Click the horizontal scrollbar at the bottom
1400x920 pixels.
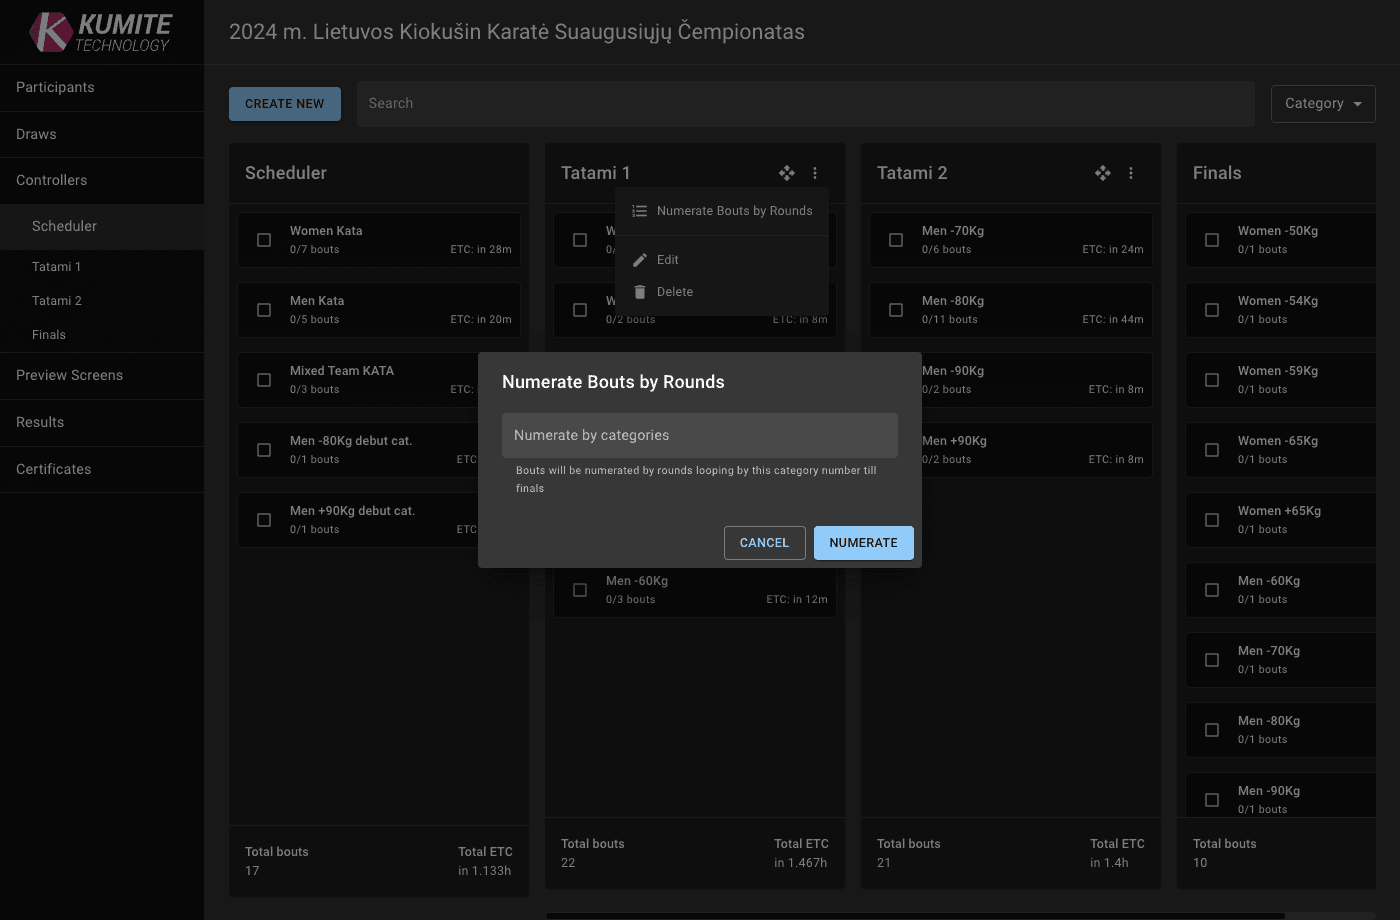[915, 915]
